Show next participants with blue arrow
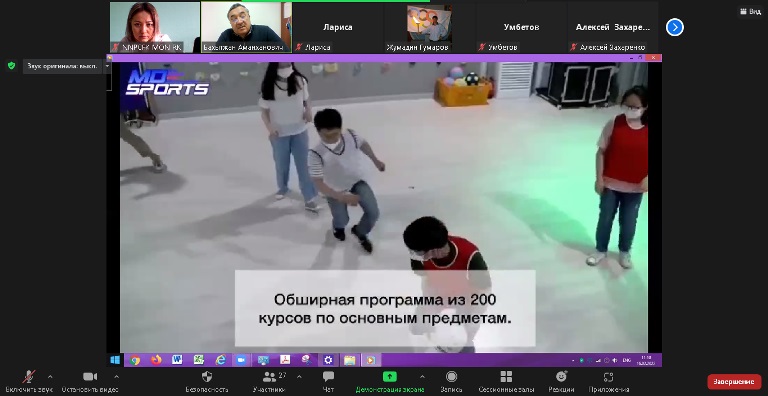The image size is (768, 396). pos(674,27)
